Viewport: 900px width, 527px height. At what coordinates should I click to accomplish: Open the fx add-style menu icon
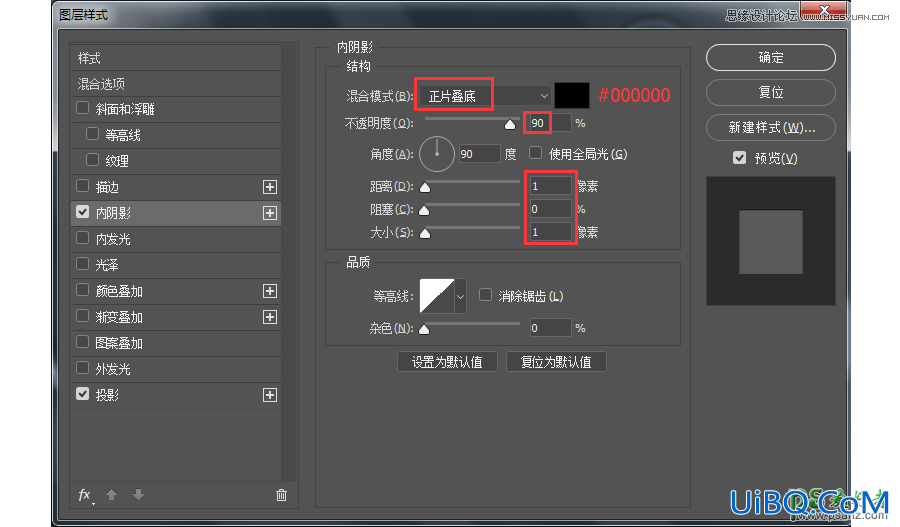[x=85, y=495]
